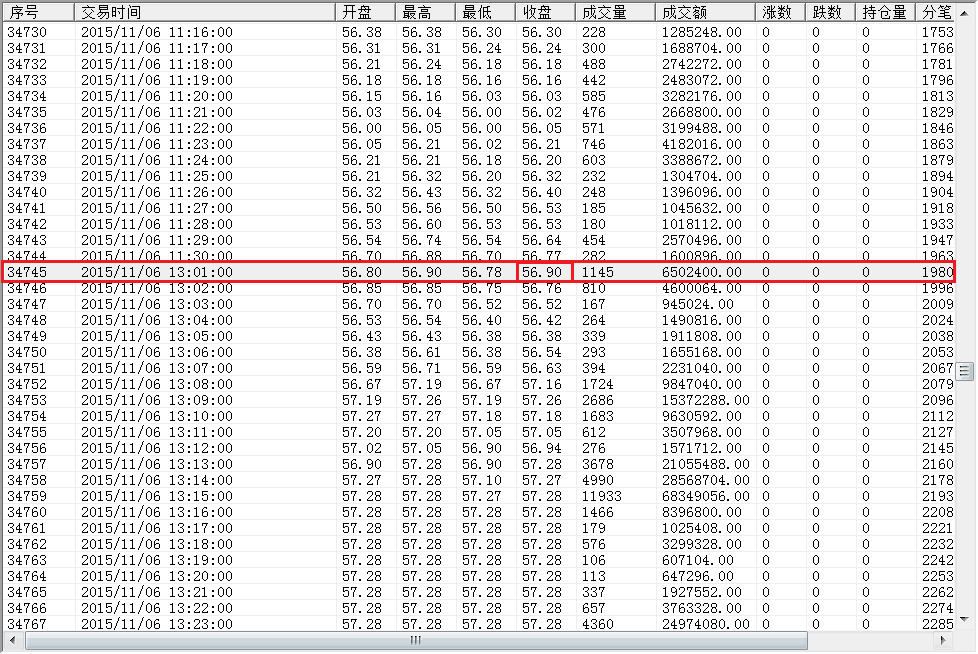The image size is (978, 654).
Task: Click the horizontal scrollbar thumb
Action: click(416, 640)
